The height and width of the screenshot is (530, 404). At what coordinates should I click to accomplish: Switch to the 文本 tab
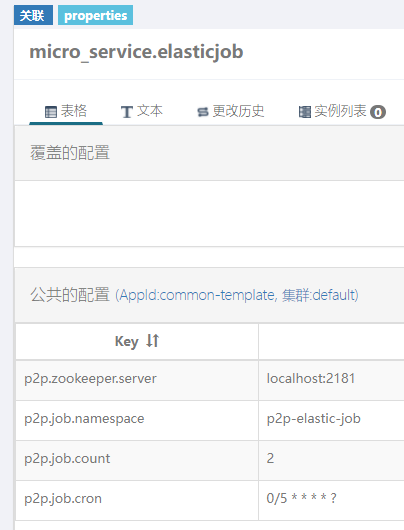[142, 111]
